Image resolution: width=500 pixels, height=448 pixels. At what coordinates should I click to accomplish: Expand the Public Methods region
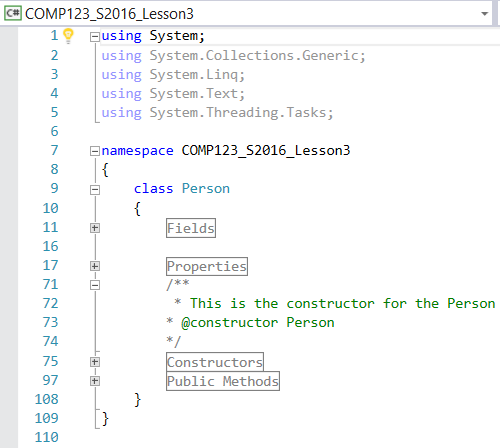point(95,381)
